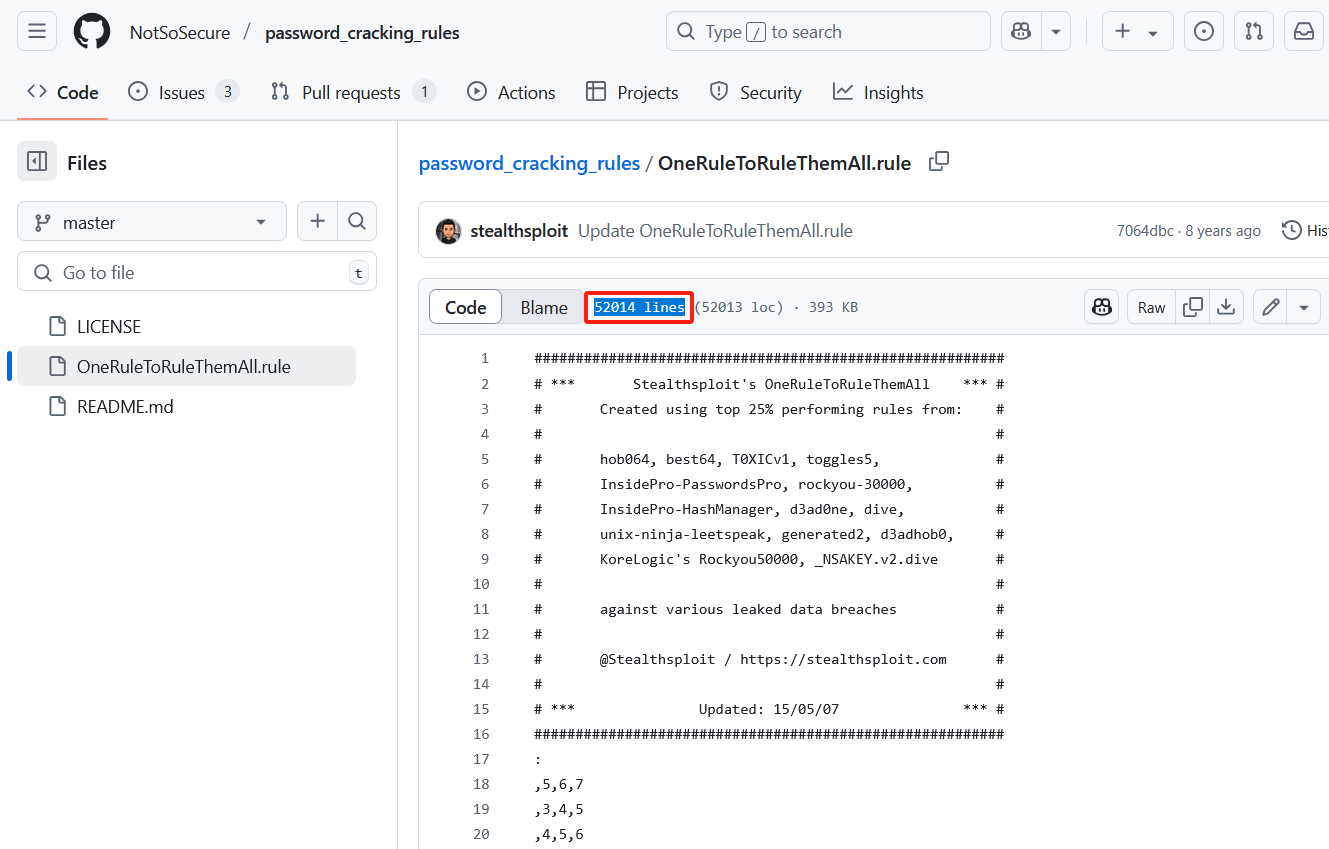
Task: Open the password_cracking_rules breadcrumb link
Action: click(529, 163)
